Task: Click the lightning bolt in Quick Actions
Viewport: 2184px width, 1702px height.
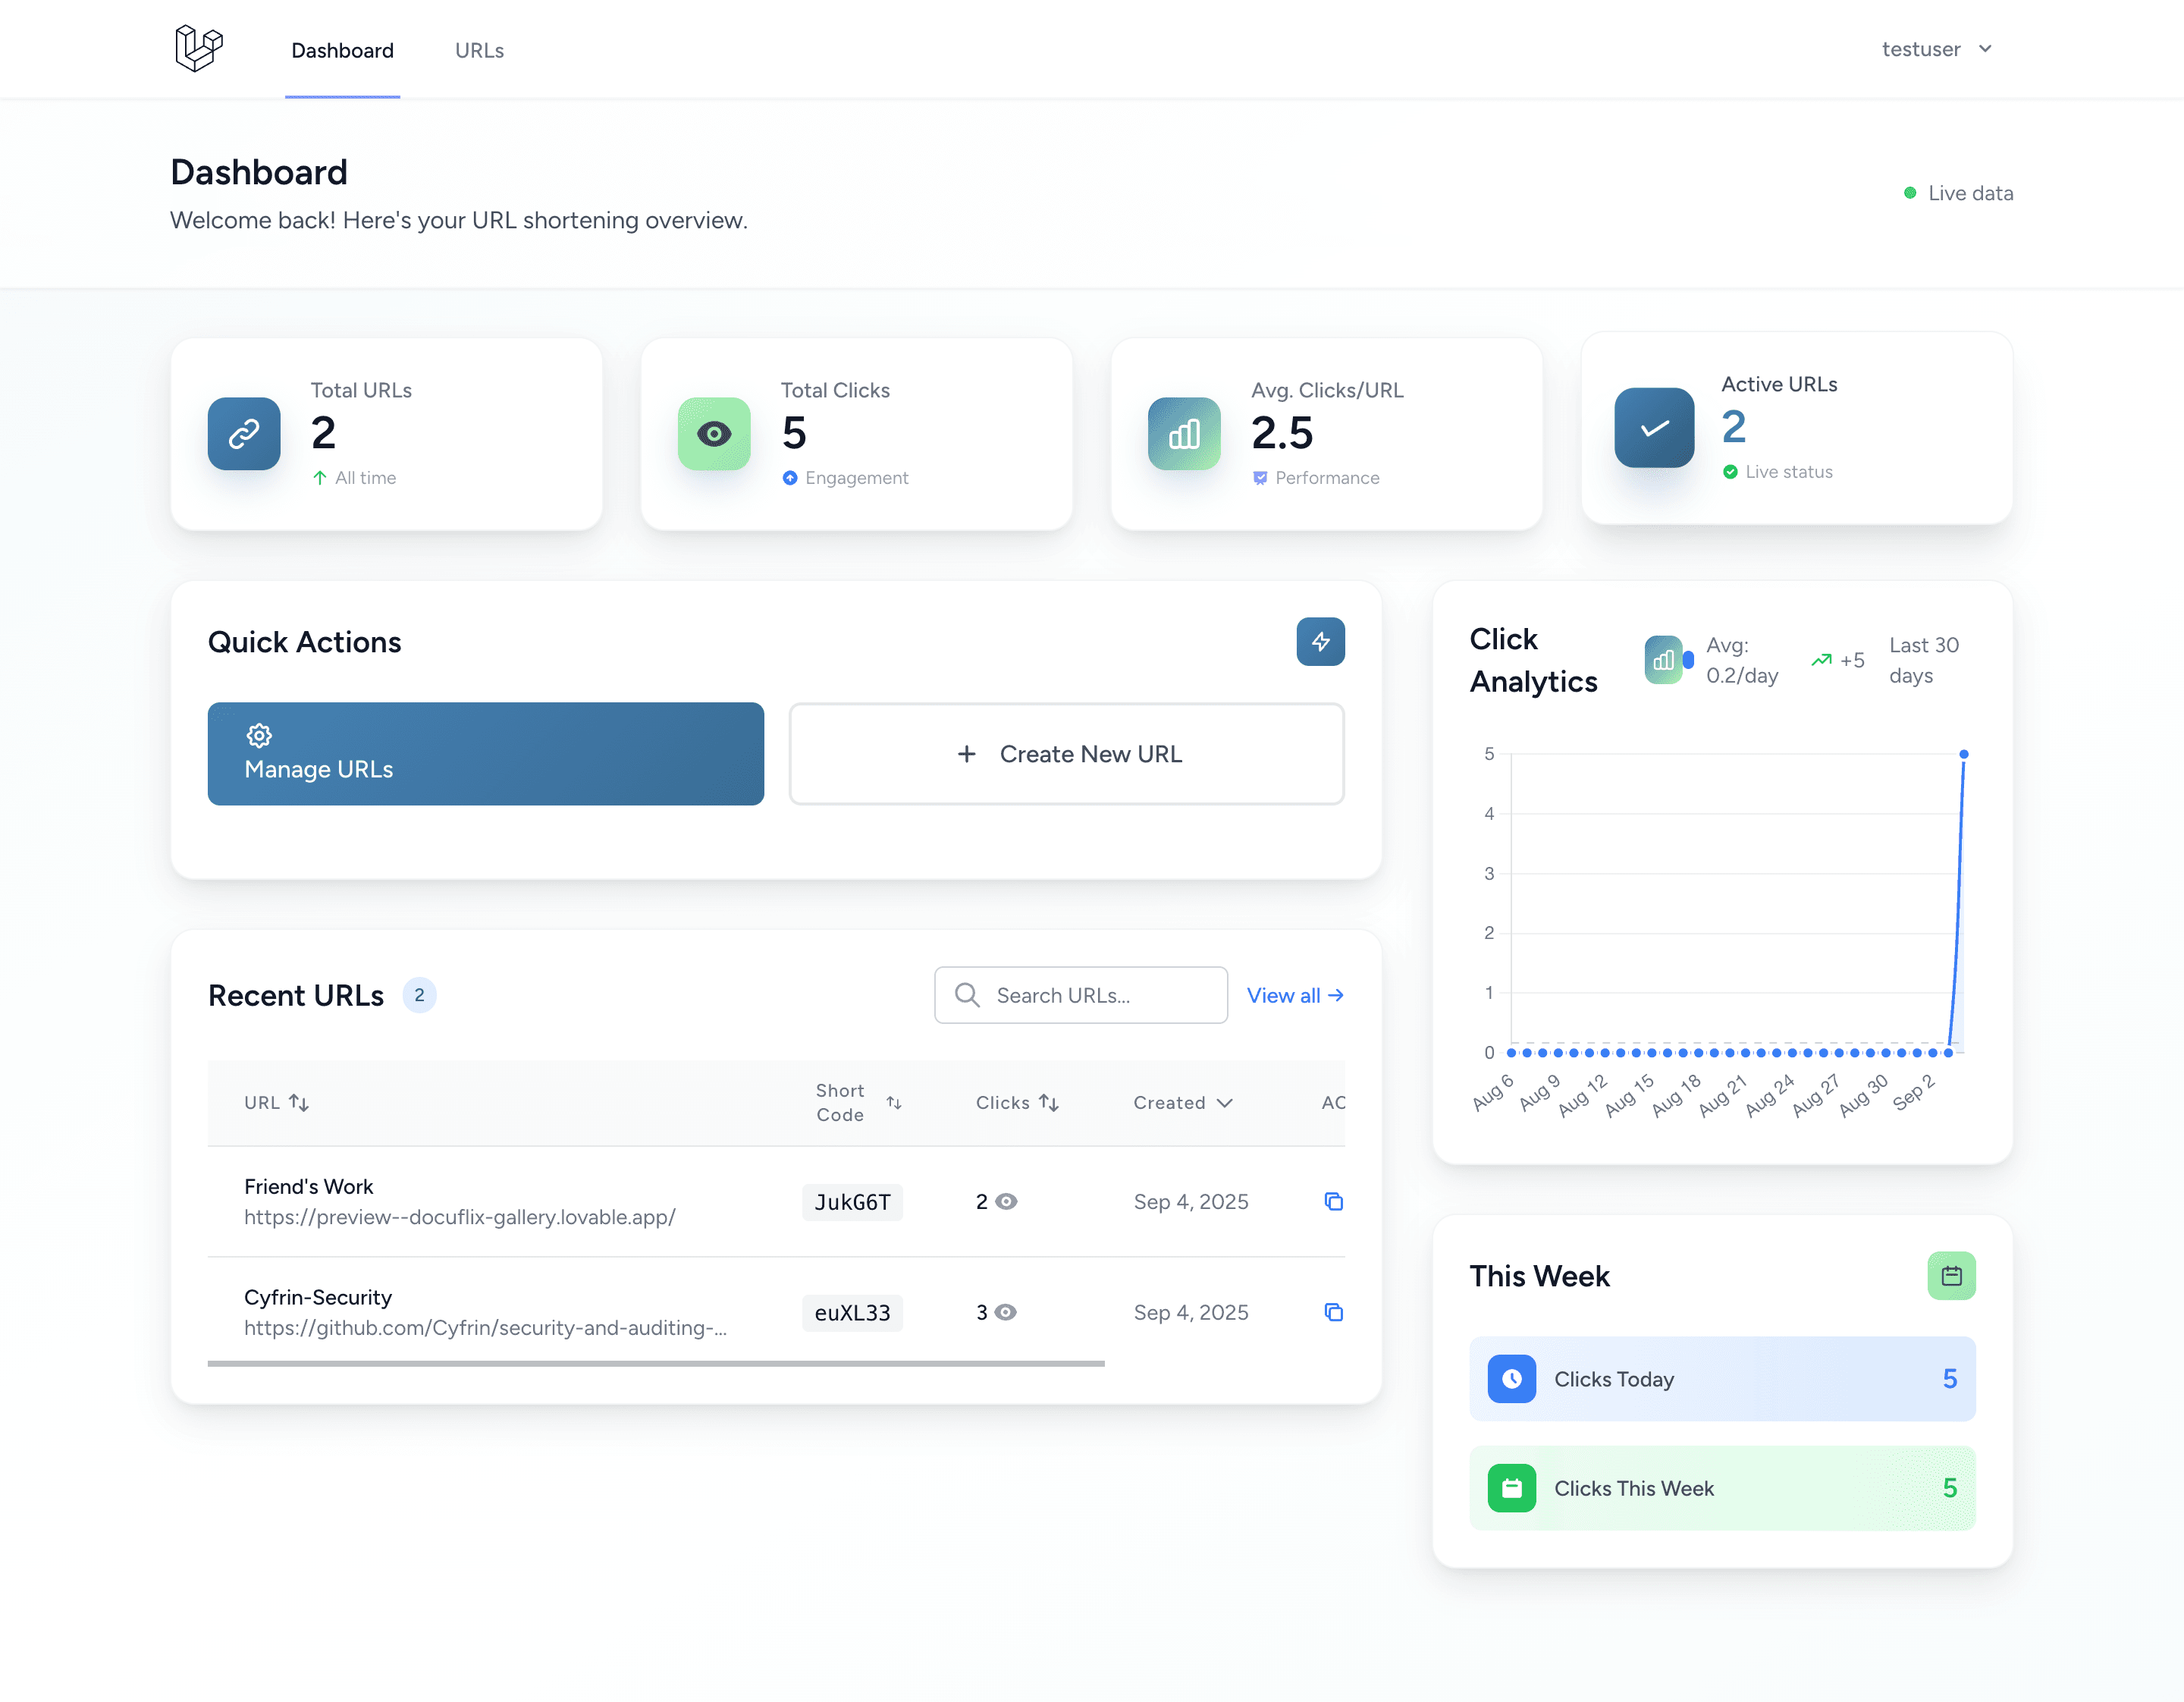Action: pos(1320,641)
